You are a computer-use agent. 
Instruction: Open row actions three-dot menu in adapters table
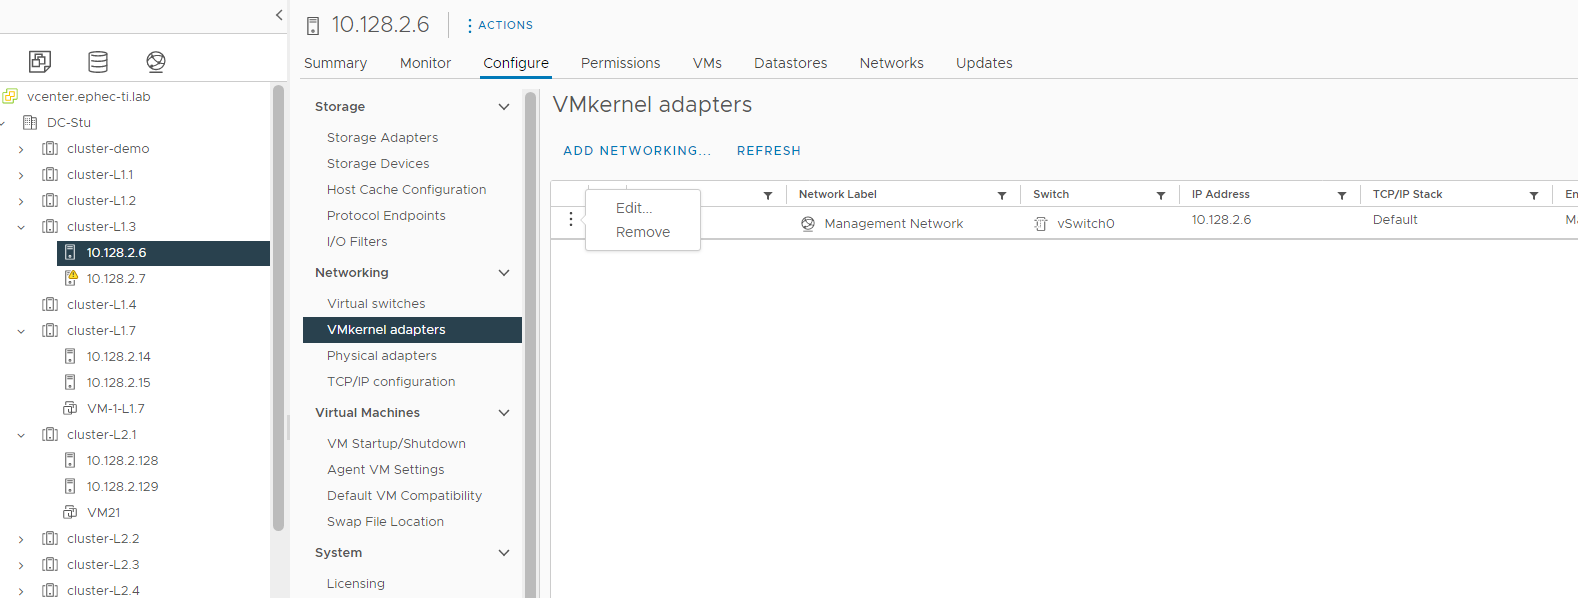coord(571,219)
